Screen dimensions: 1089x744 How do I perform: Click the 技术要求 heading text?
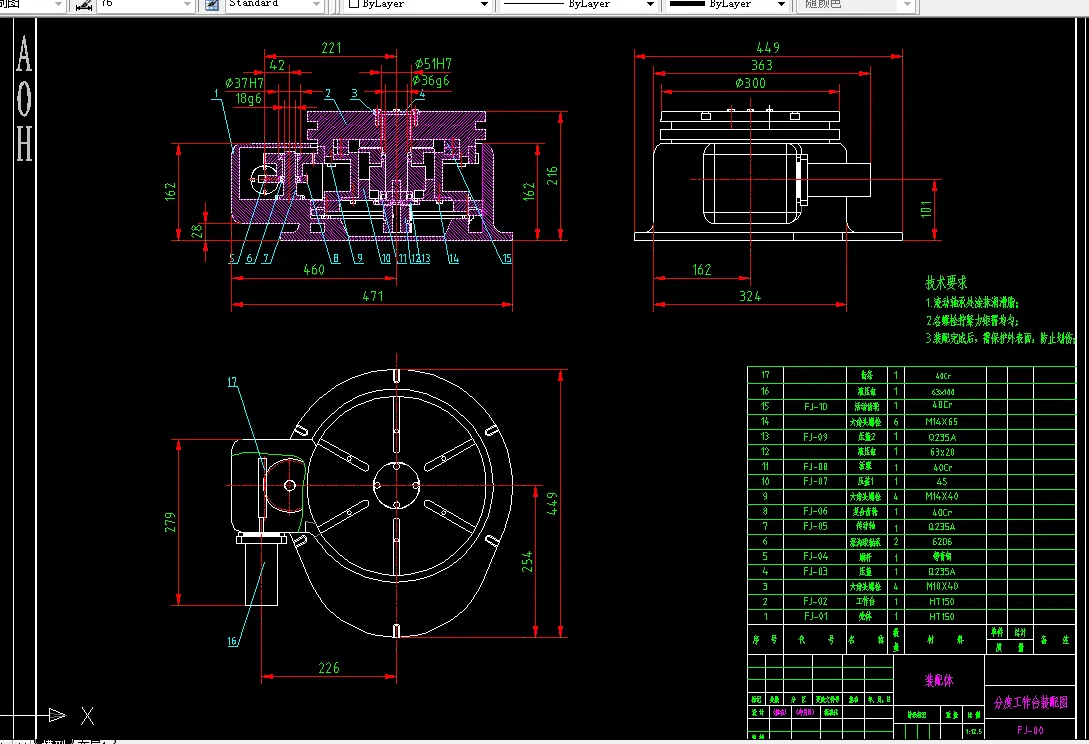[946, 283]
